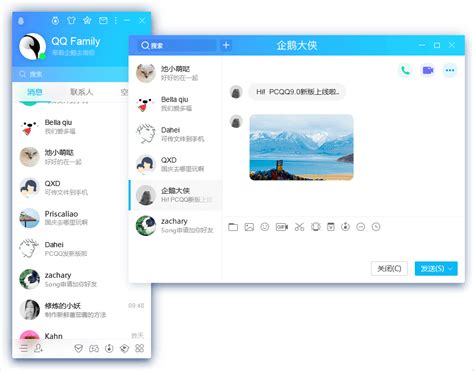Click the QQ Family nickname text
This screenshot has width=474, height=371.
pyautogui.click(x=76, y=41)
